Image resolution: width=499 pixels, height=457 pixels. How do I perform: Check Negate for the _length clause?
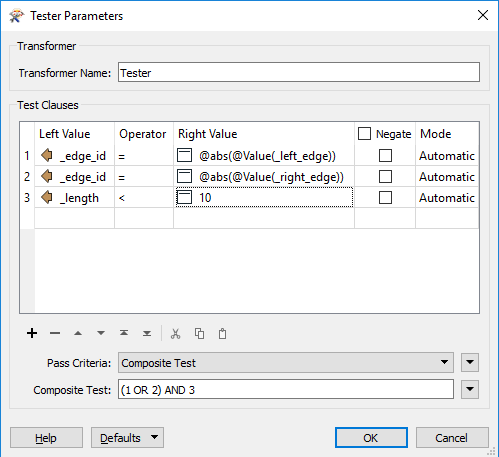point(385,198)
